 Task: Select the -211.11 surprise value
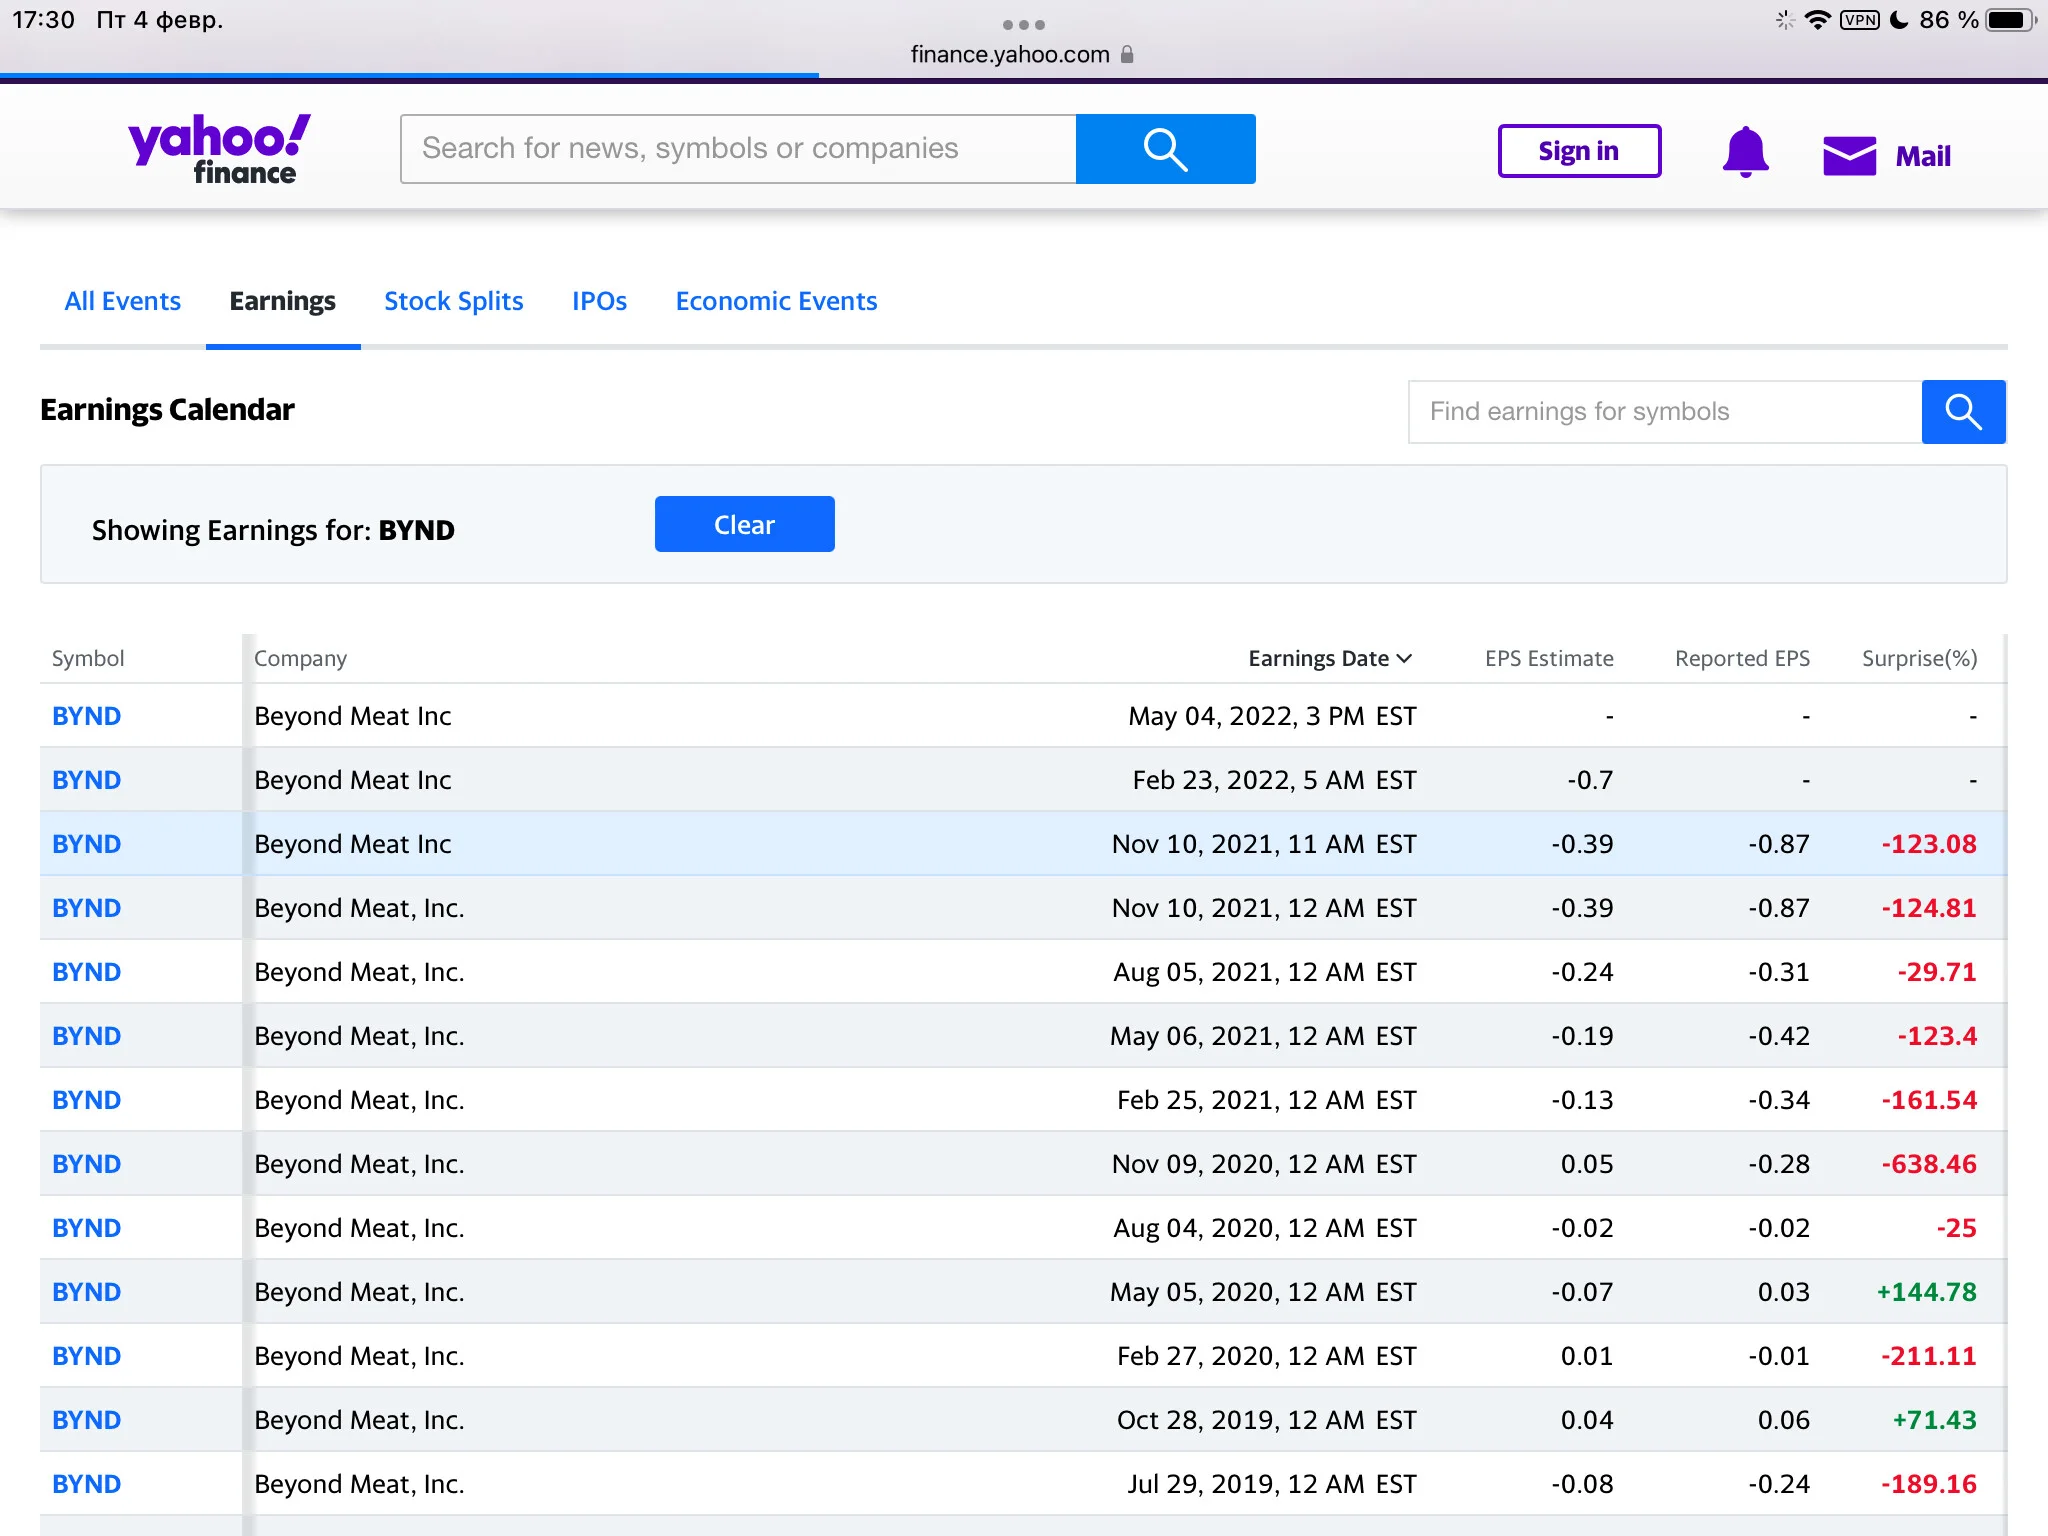point(1929,1356)
